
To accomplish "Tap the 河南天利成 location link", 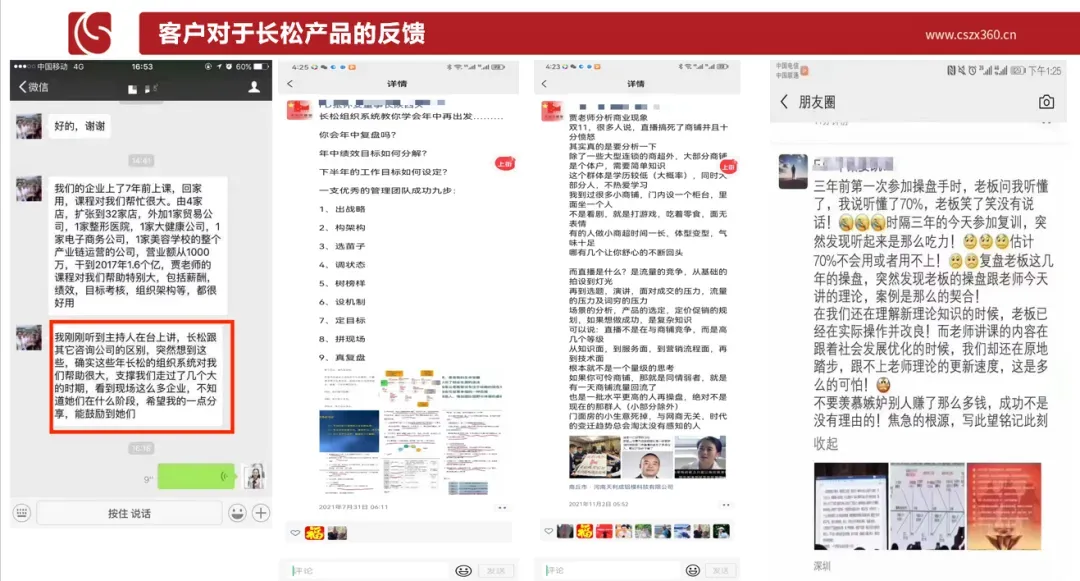I will point(621,487).
